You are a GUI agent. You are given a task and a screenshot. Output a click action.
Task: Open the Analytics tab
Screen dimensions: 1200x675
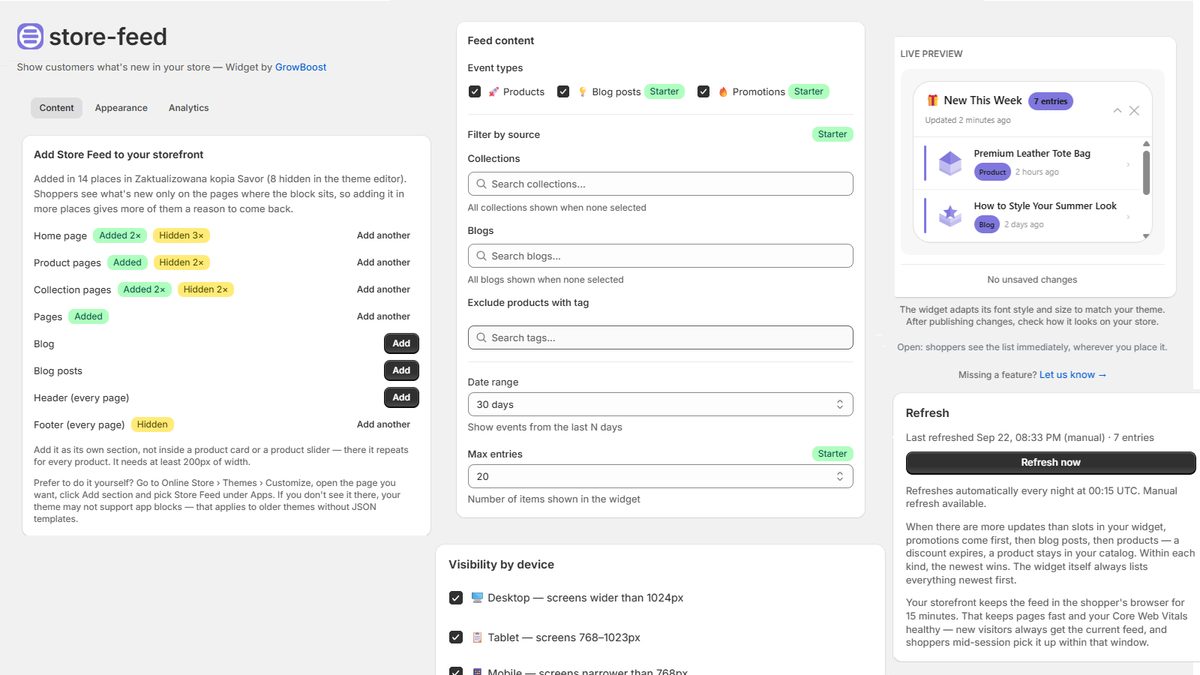[x=188, y=108]
